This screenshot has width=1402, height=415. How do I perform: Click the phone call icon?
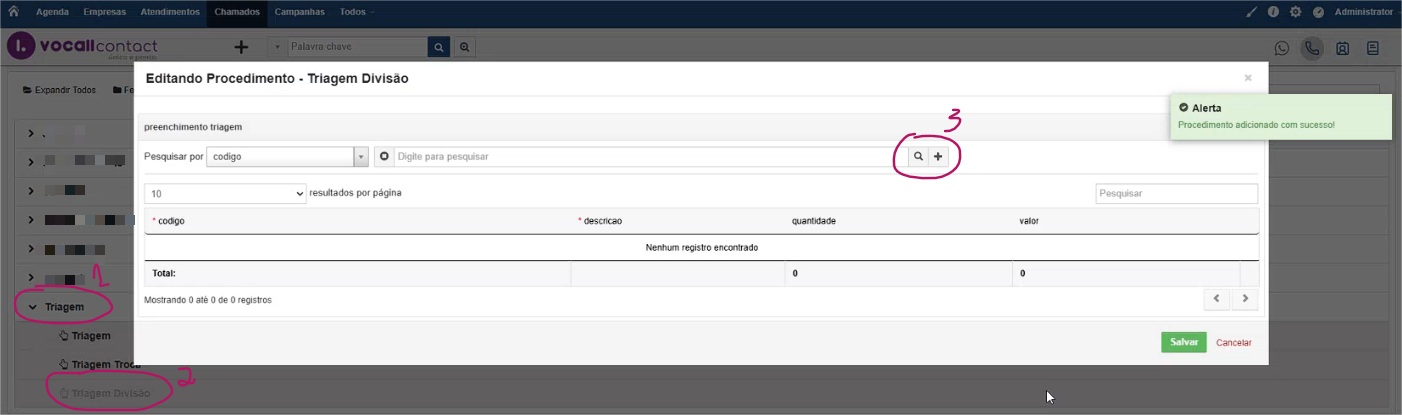(1312, 47)
